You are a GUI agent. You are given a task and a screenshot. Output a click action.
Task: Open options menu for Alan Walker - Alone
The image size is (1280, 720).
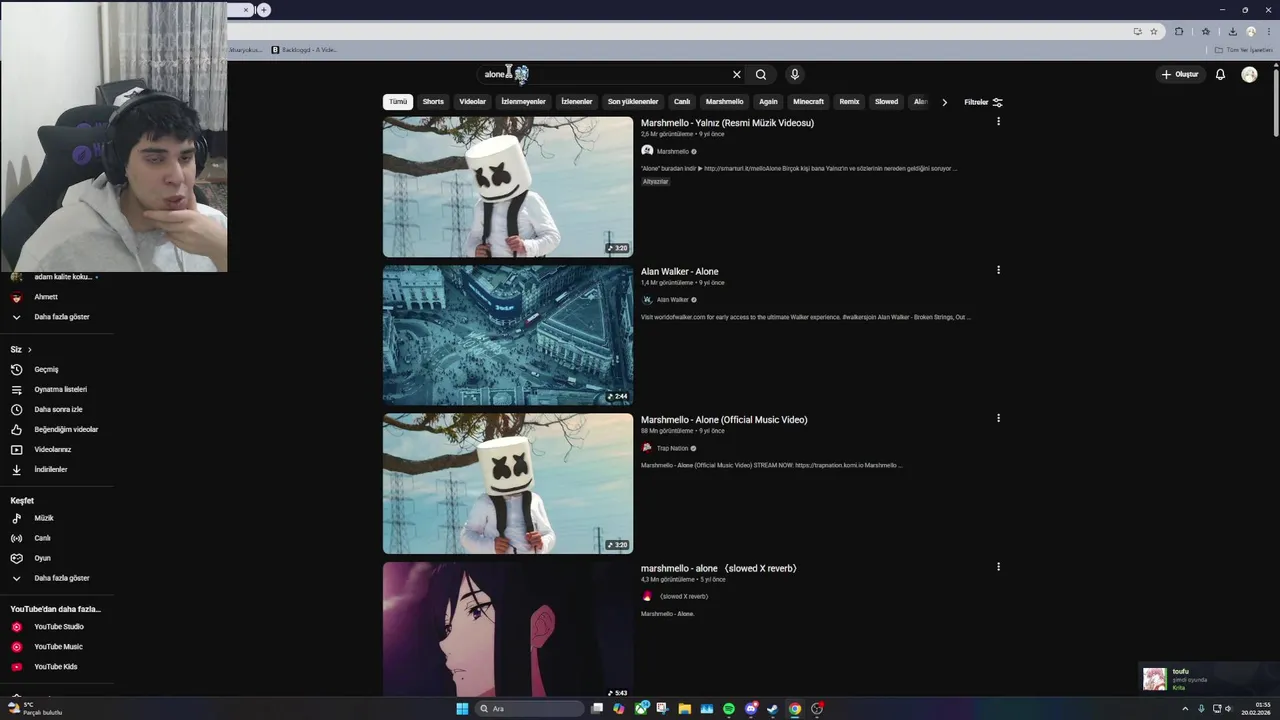[x=998, y=270]
